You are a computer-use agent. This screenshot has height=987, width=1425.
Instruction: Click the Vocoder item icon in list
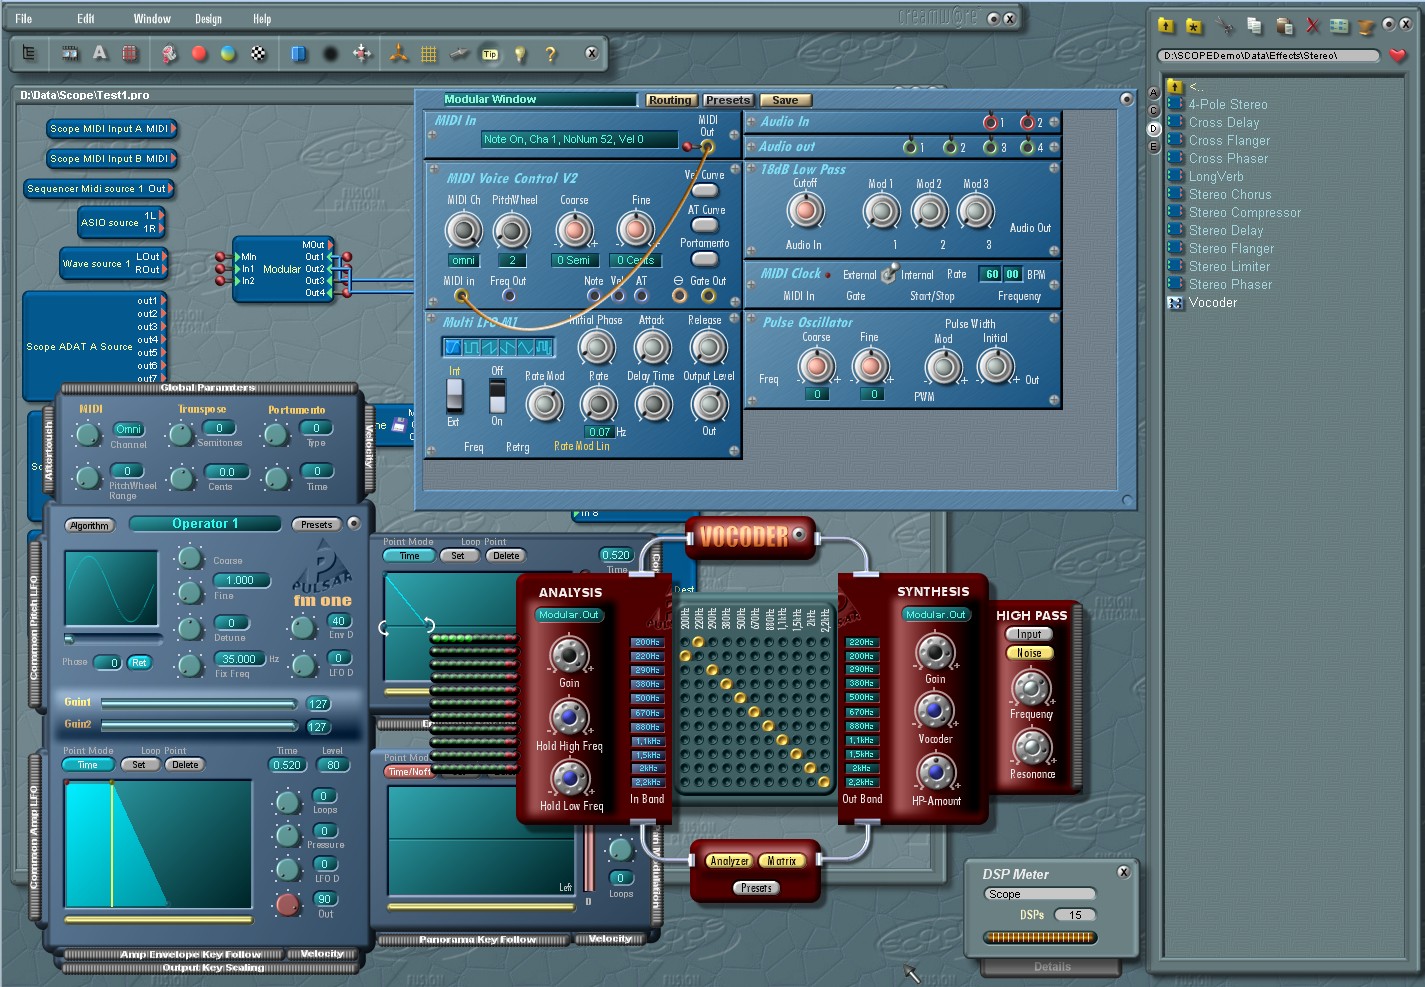coord(1176,302)
